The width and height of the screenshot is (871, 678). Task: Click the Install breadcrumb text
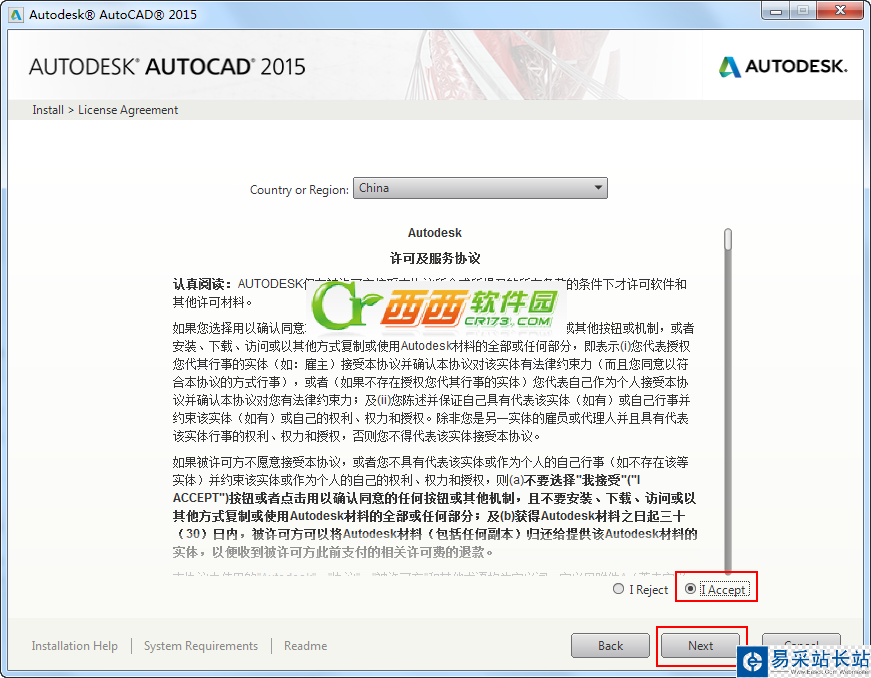click(48, 110)
